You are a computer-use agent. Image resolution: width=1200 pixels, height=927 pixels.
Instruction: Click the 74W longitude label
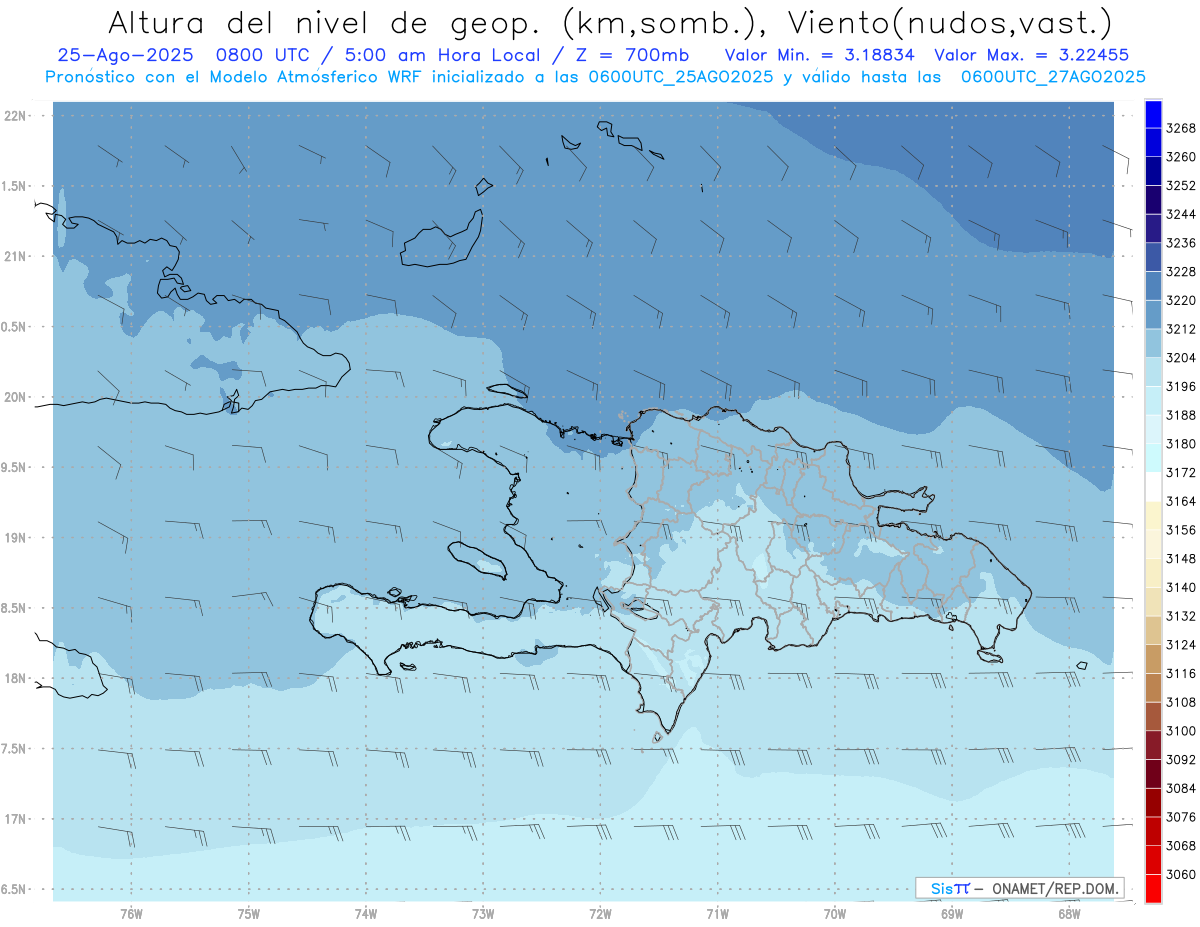point(366,913)
